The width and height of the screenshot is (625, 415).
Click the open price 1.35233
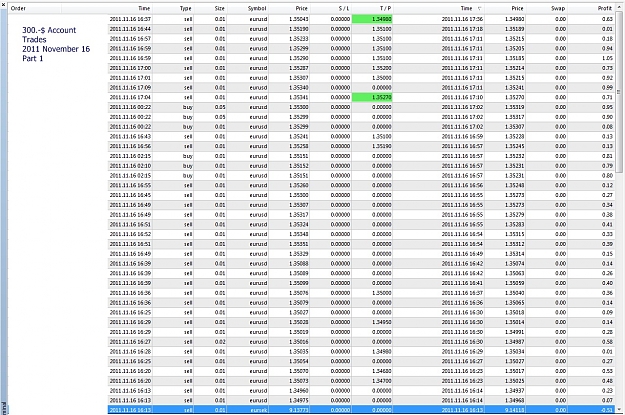[x=299, y=39]
